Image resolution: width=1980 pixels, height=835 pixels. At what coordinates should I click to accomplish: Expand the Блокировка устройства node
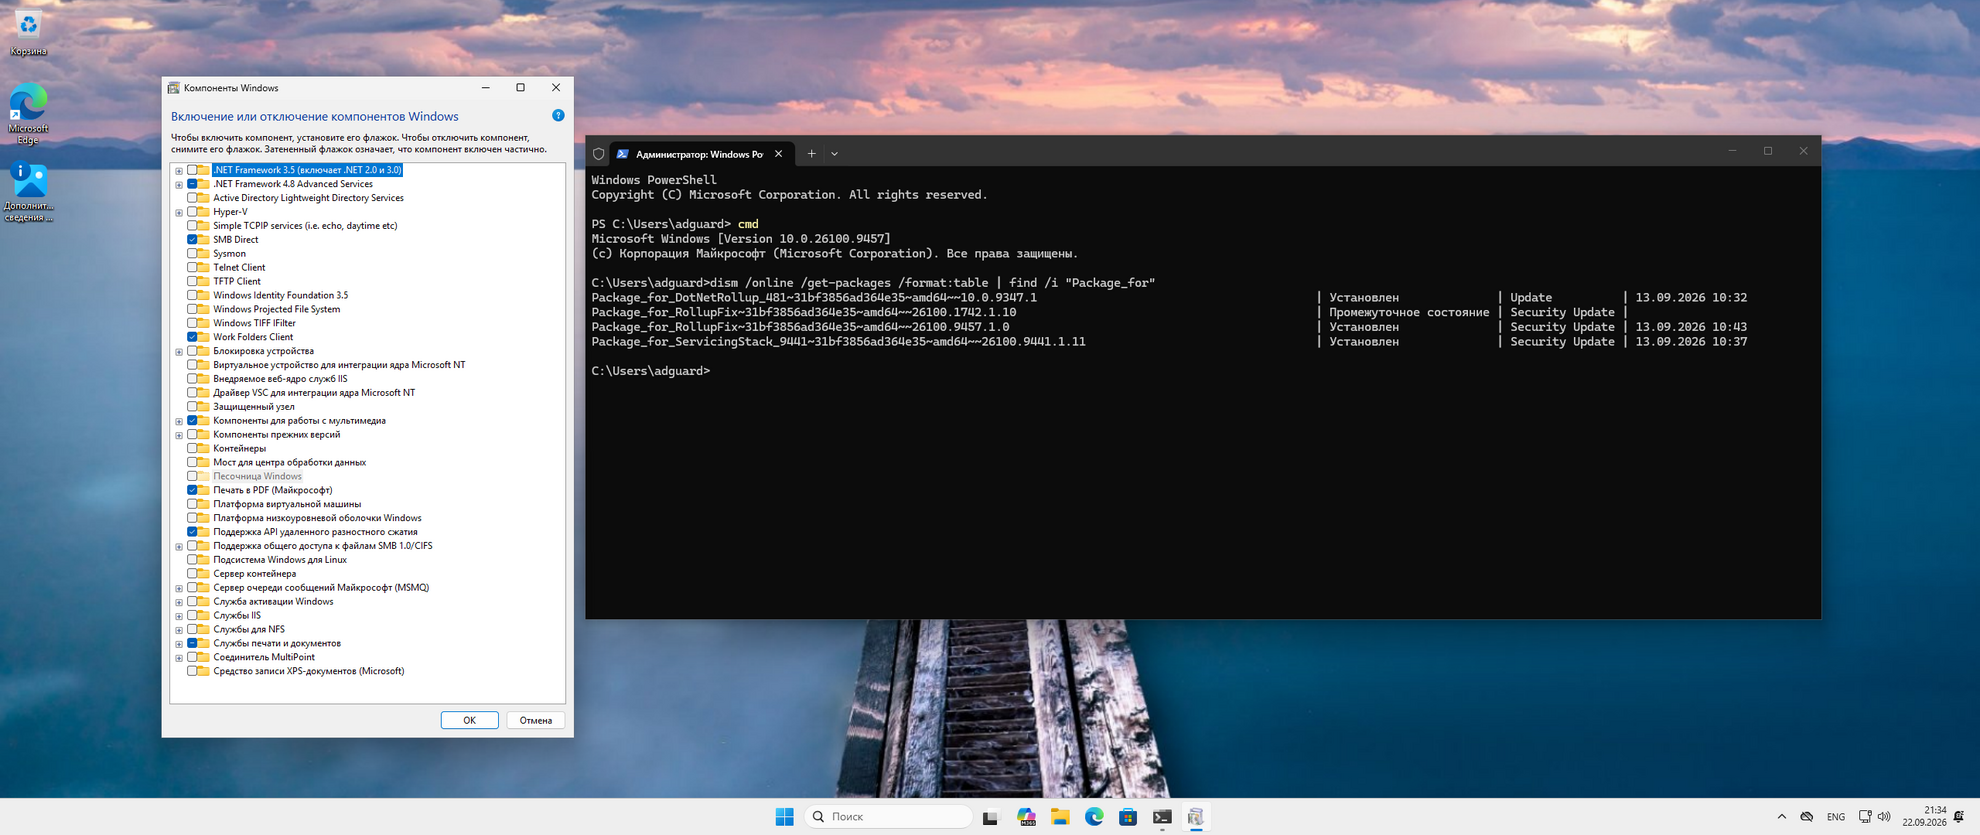179,352
